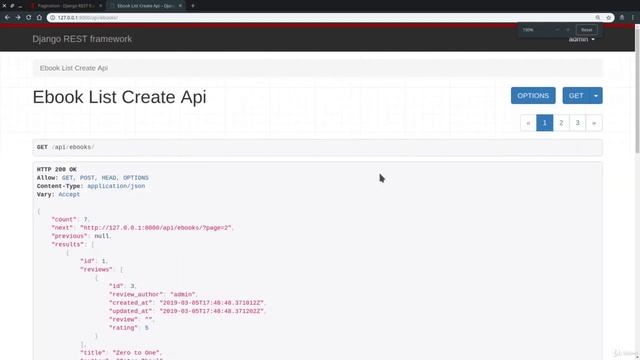Viewport: 640px width, 360px height.
Task: Click the "review_author": "admin" line
Action: tap(153, 294)
